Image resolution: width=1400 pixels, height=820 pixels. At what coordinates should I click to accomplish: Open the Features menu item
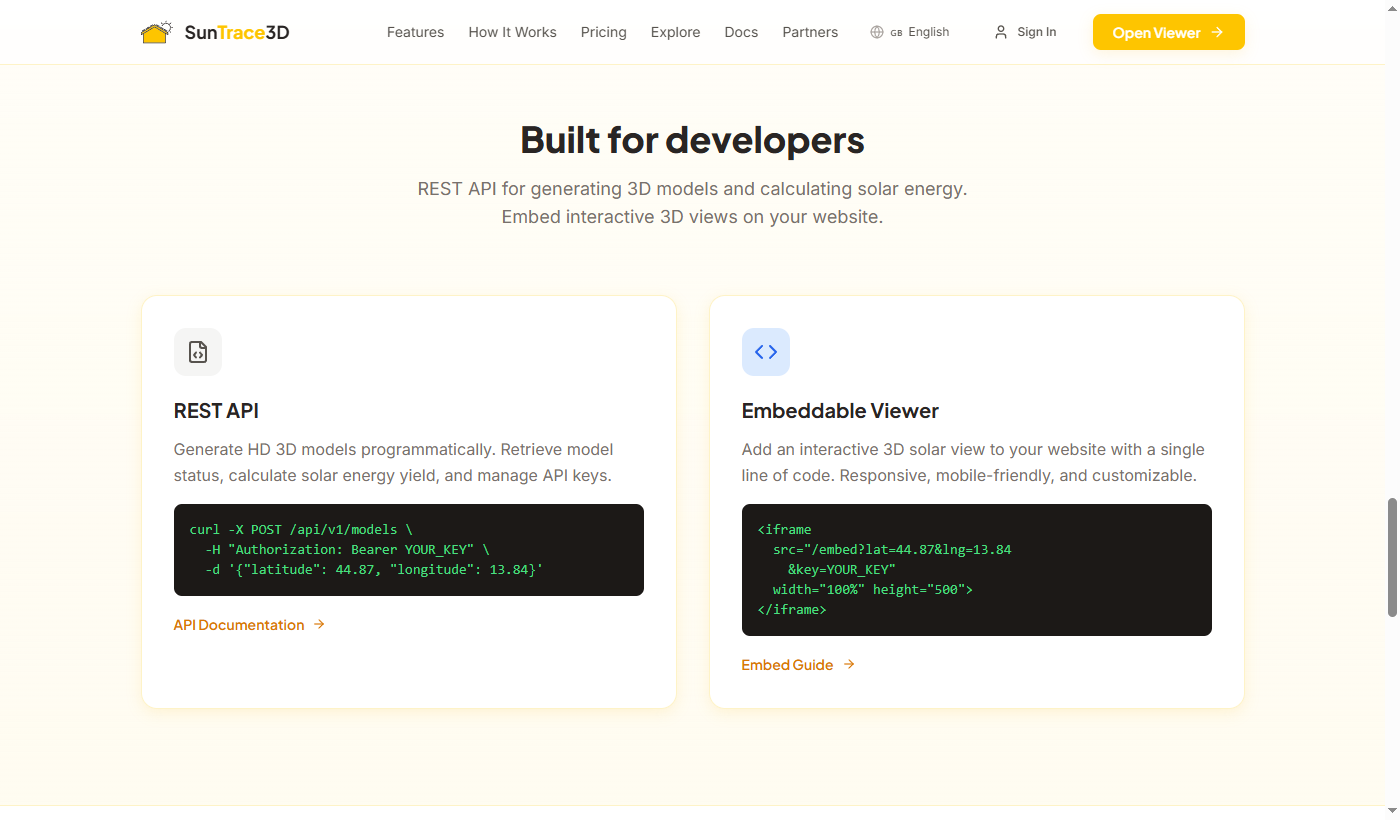[x=415, y=32]
